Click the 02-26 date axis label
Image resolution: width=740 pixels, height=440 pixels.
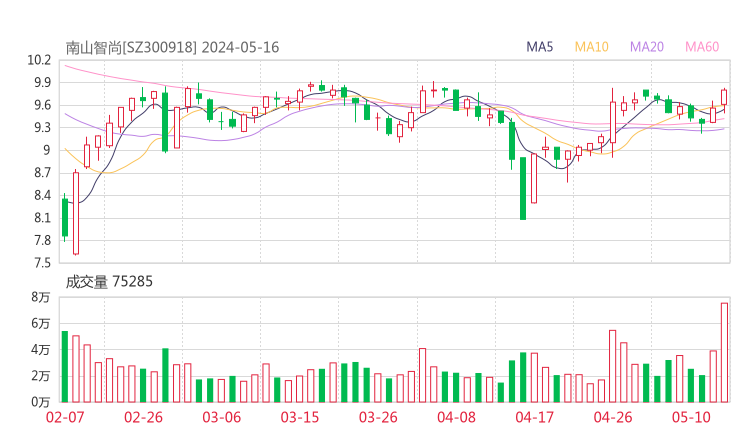[143, 417]
